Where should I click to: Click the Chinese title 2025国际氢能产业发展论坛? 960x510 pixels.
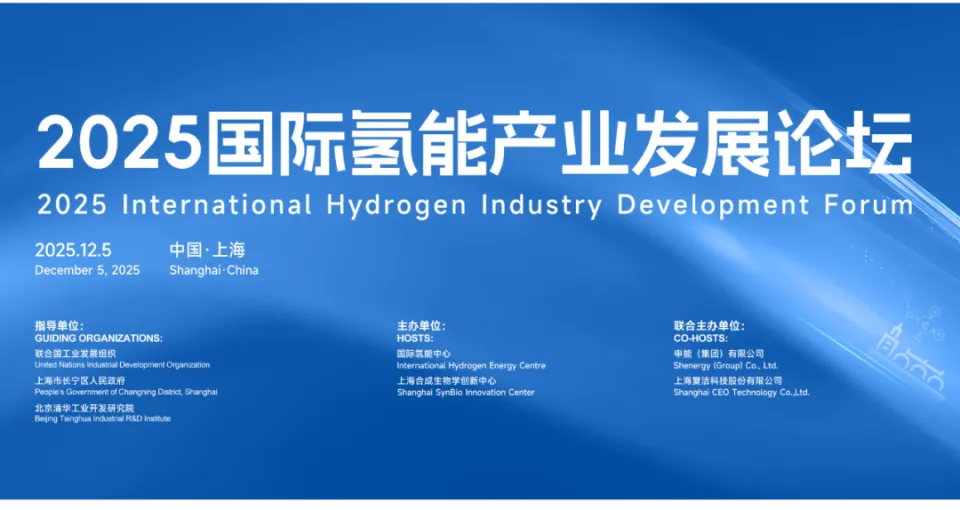[x=475, y=143]
